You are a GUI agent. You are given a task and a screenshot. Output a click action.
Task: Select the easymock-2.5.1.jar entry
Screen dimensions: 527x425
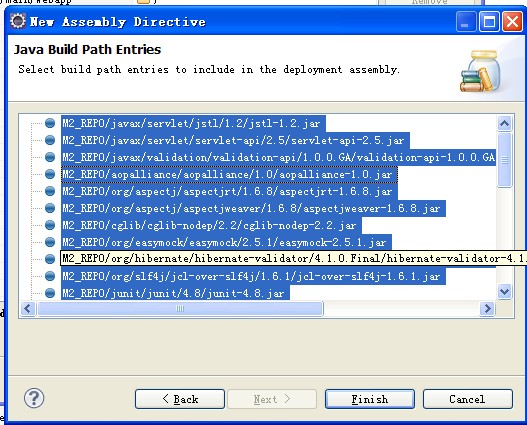(x=226, y=243)
